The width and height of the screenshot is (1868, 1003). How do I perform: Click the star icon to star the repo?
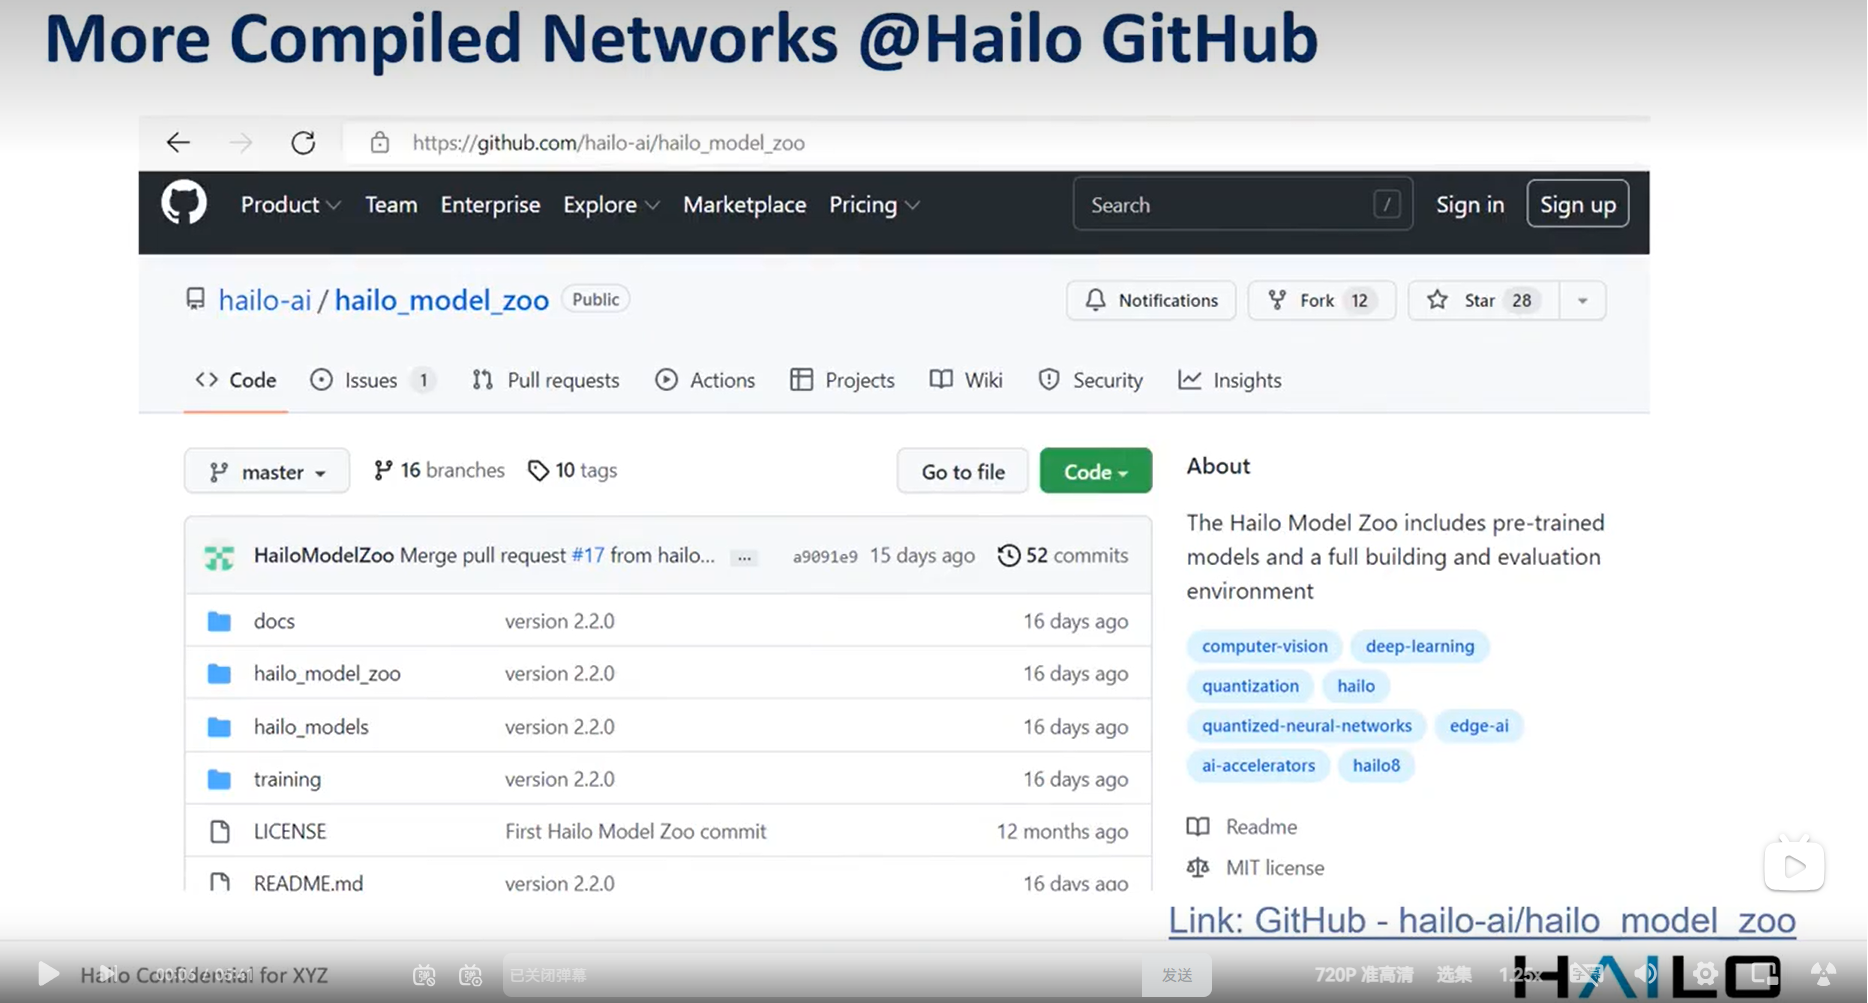click(1437, 300)
